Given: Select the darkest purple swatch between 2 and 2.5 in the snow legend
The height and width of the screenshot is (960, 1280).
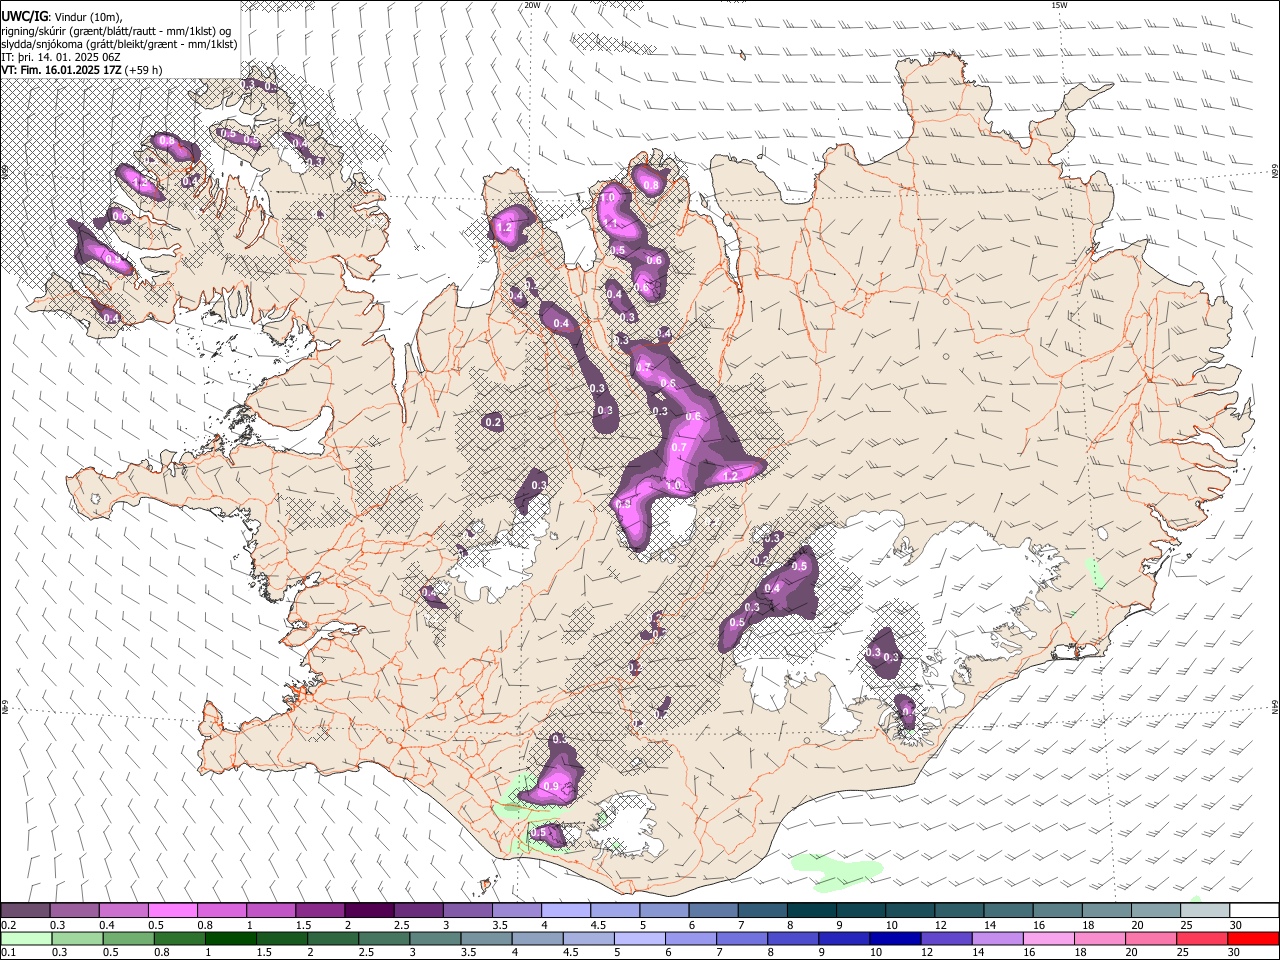Looking at the screenshot, I should pos(368,910).
